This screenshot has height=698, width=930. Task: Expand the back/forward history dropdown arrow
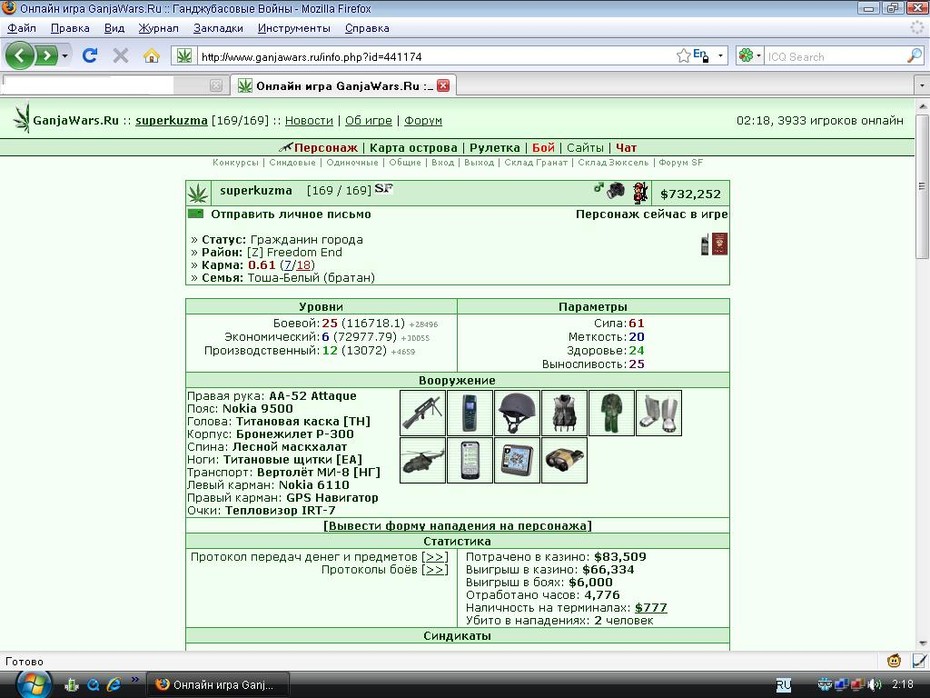pyautogui.click(x=65, y=56)
